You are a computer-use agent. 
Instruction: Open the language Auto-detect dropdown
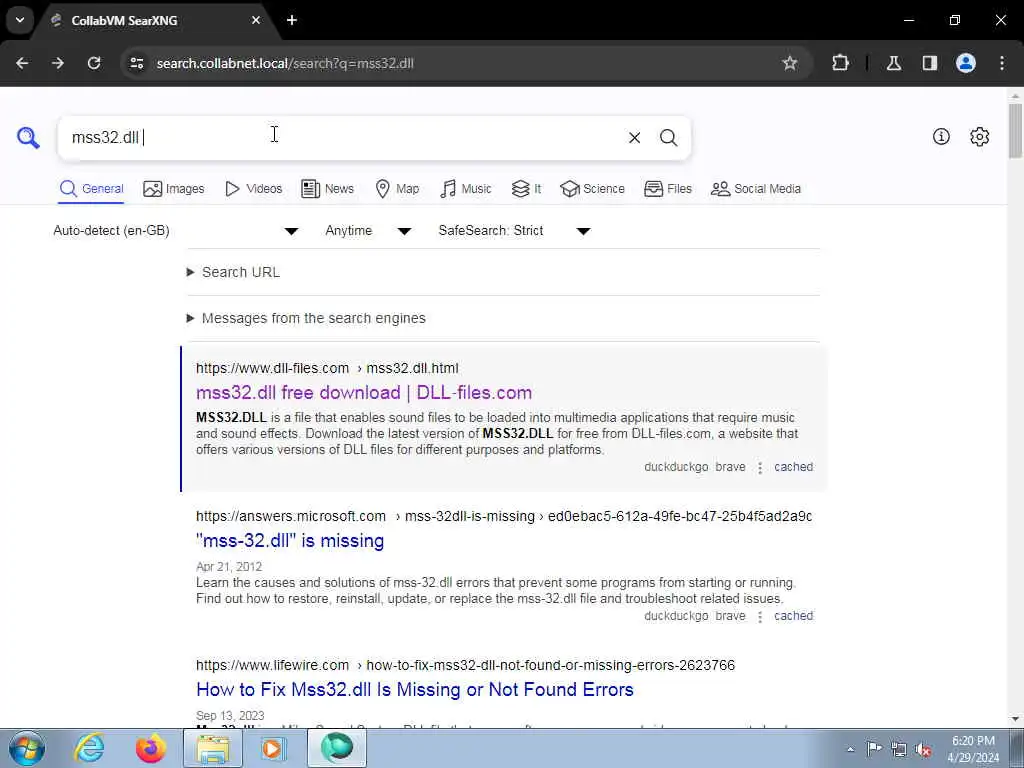pyautogui.click(x=176, y=231)
